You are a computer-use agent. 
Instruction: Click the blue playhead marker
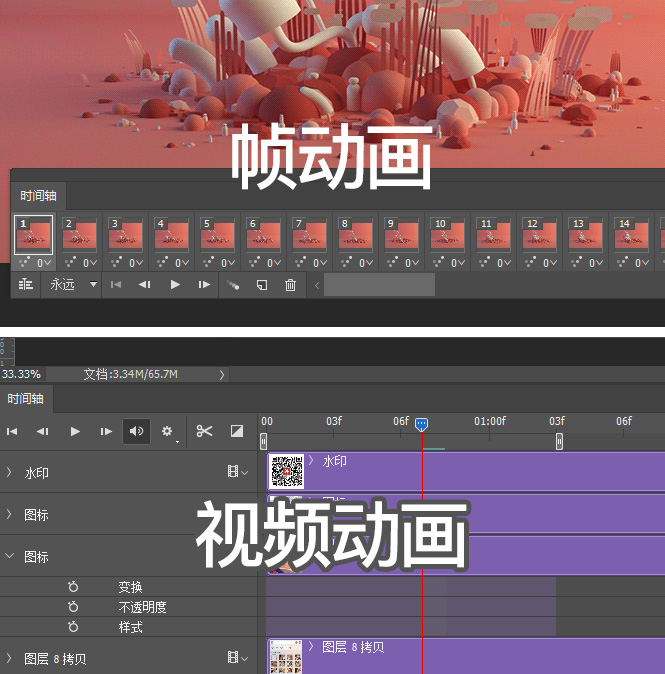click(421, 424)
